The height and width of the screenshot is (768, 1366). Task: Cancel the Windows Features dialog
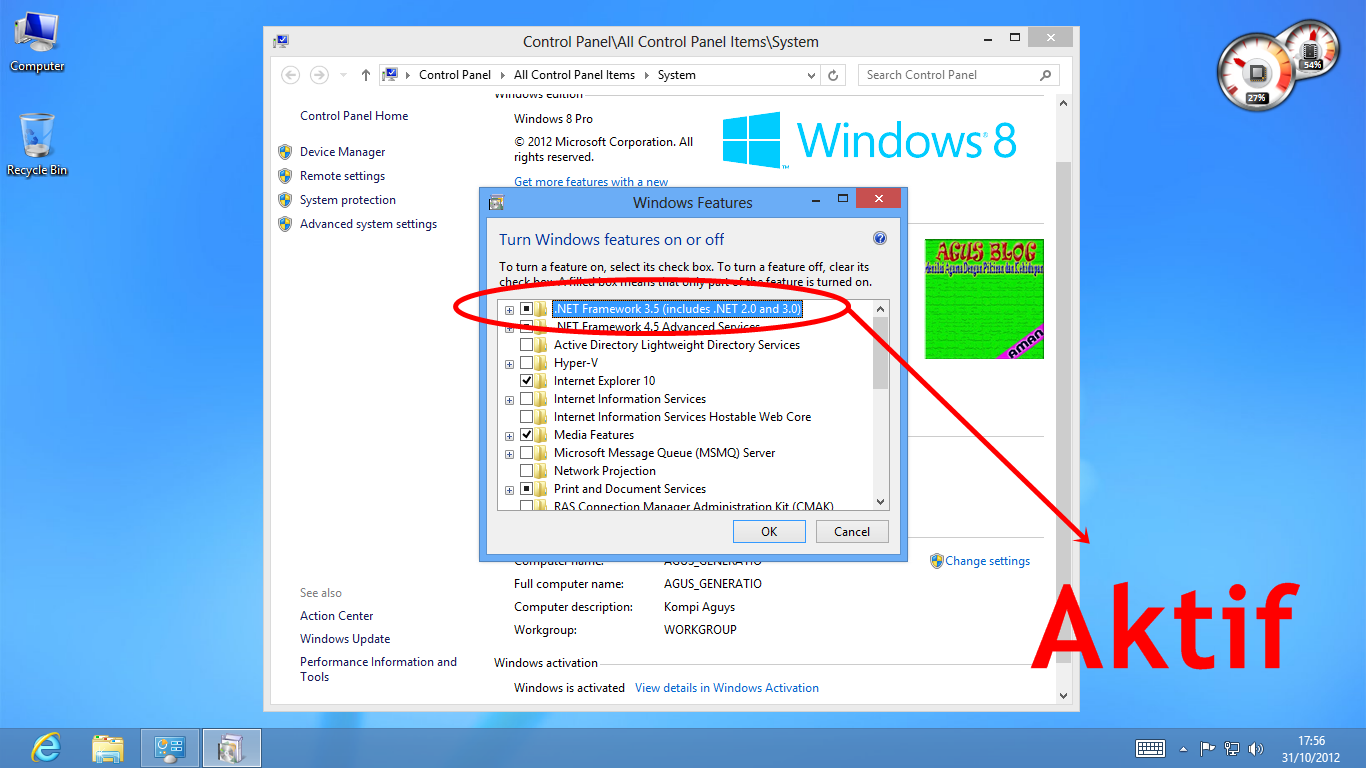[x=852, y=532]
